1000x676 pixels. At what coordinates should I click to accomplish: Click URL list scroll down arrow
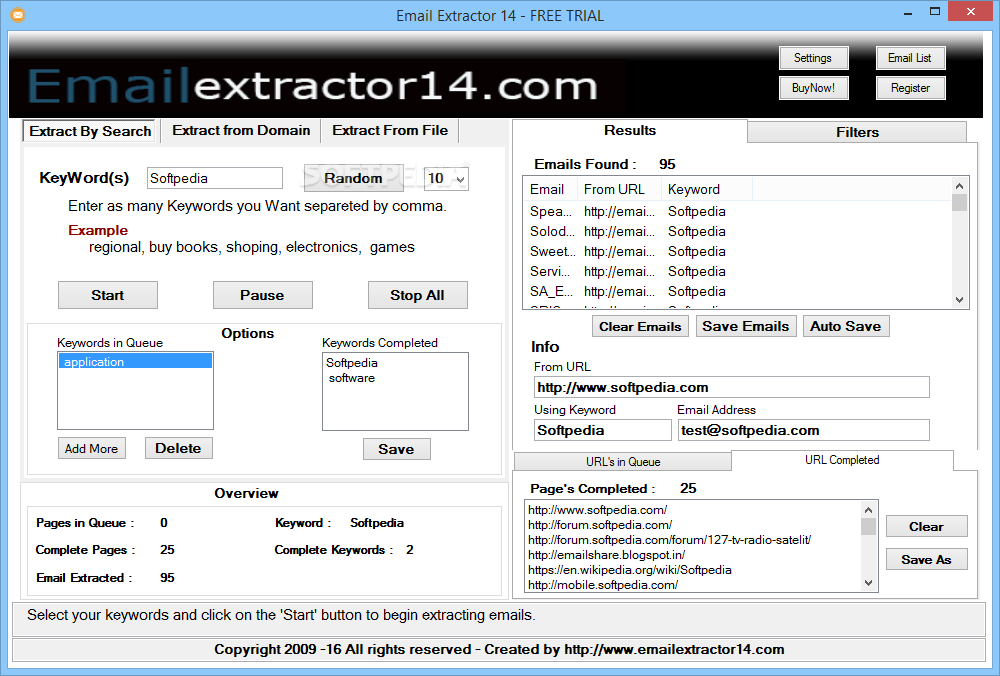[x=868, y=583]
